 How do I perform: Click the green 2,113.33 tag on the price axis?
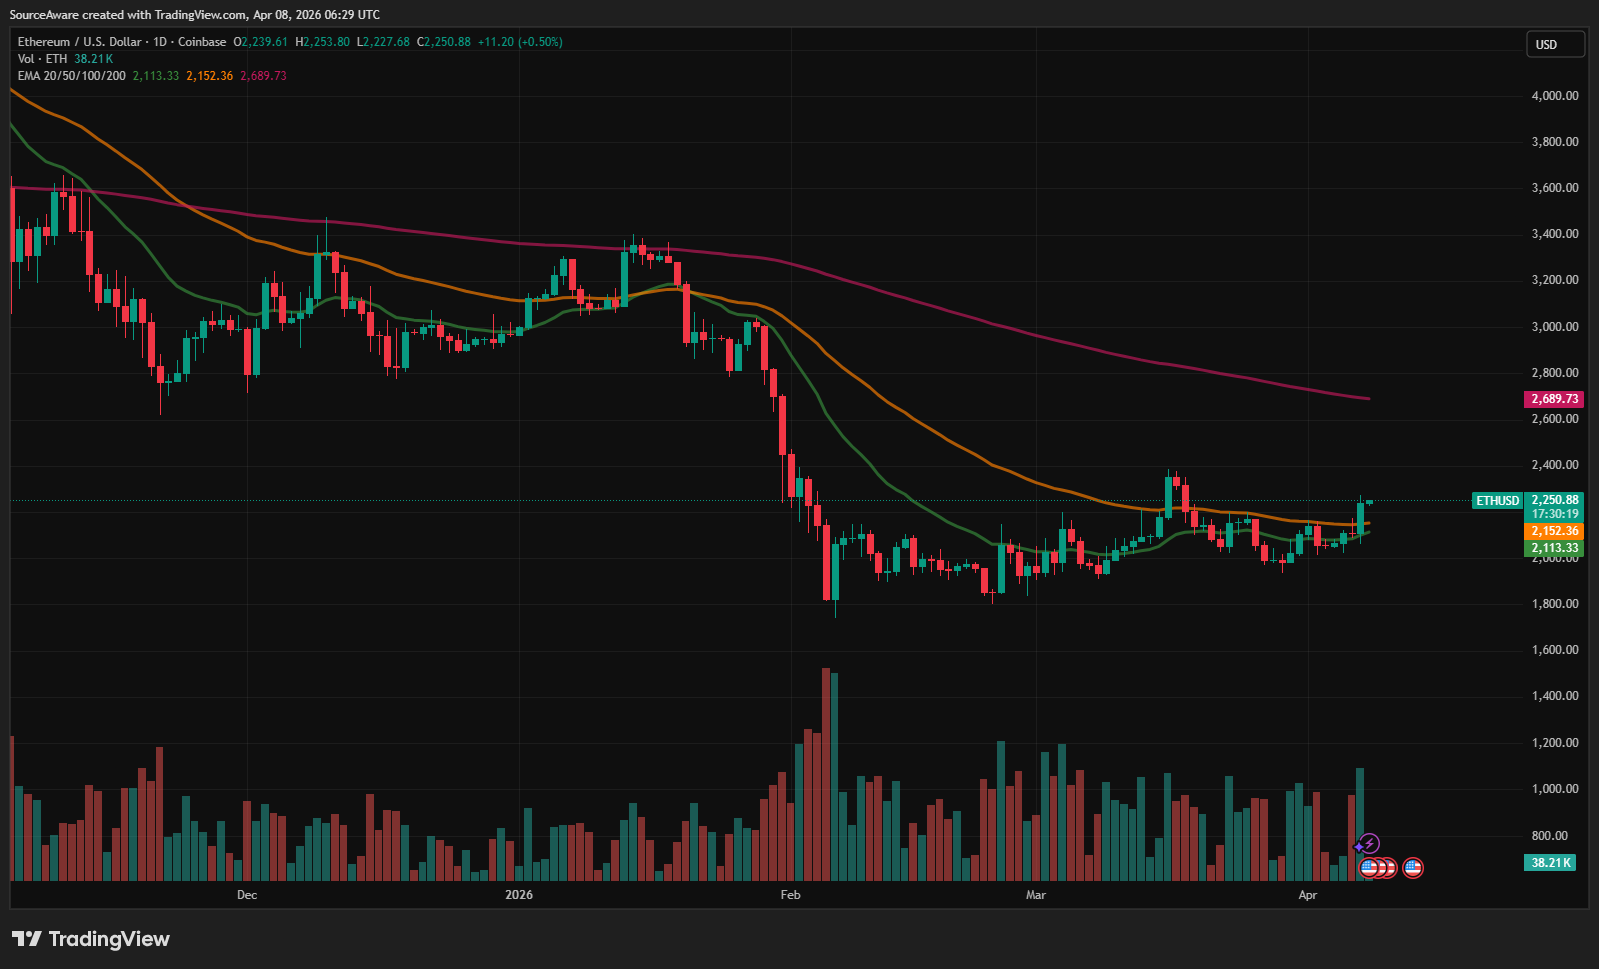click(1555, 548)
